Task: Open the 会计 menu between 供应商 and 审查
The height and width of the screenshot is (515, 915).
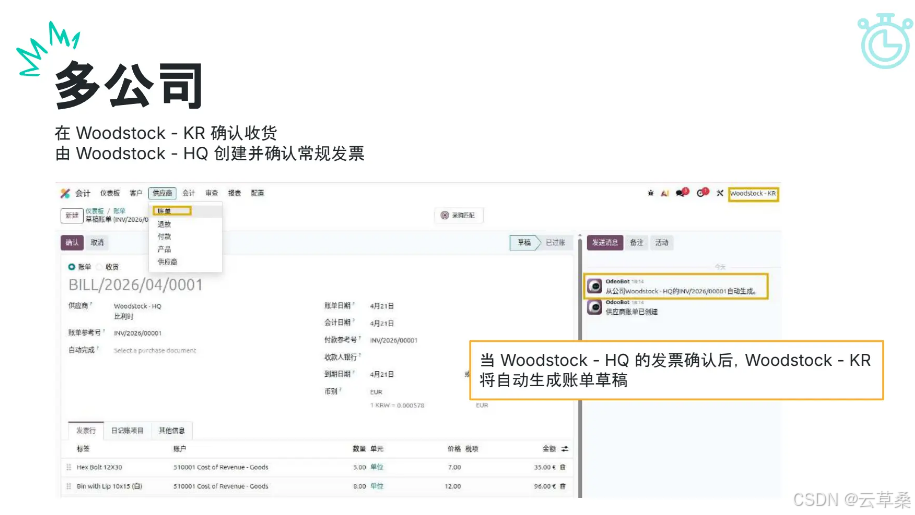Action: (x=188, y=193)
